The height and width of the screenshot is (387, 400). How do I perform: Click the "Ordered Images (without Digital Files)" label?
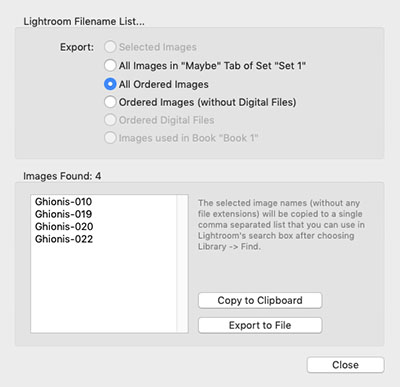point(207,102)
